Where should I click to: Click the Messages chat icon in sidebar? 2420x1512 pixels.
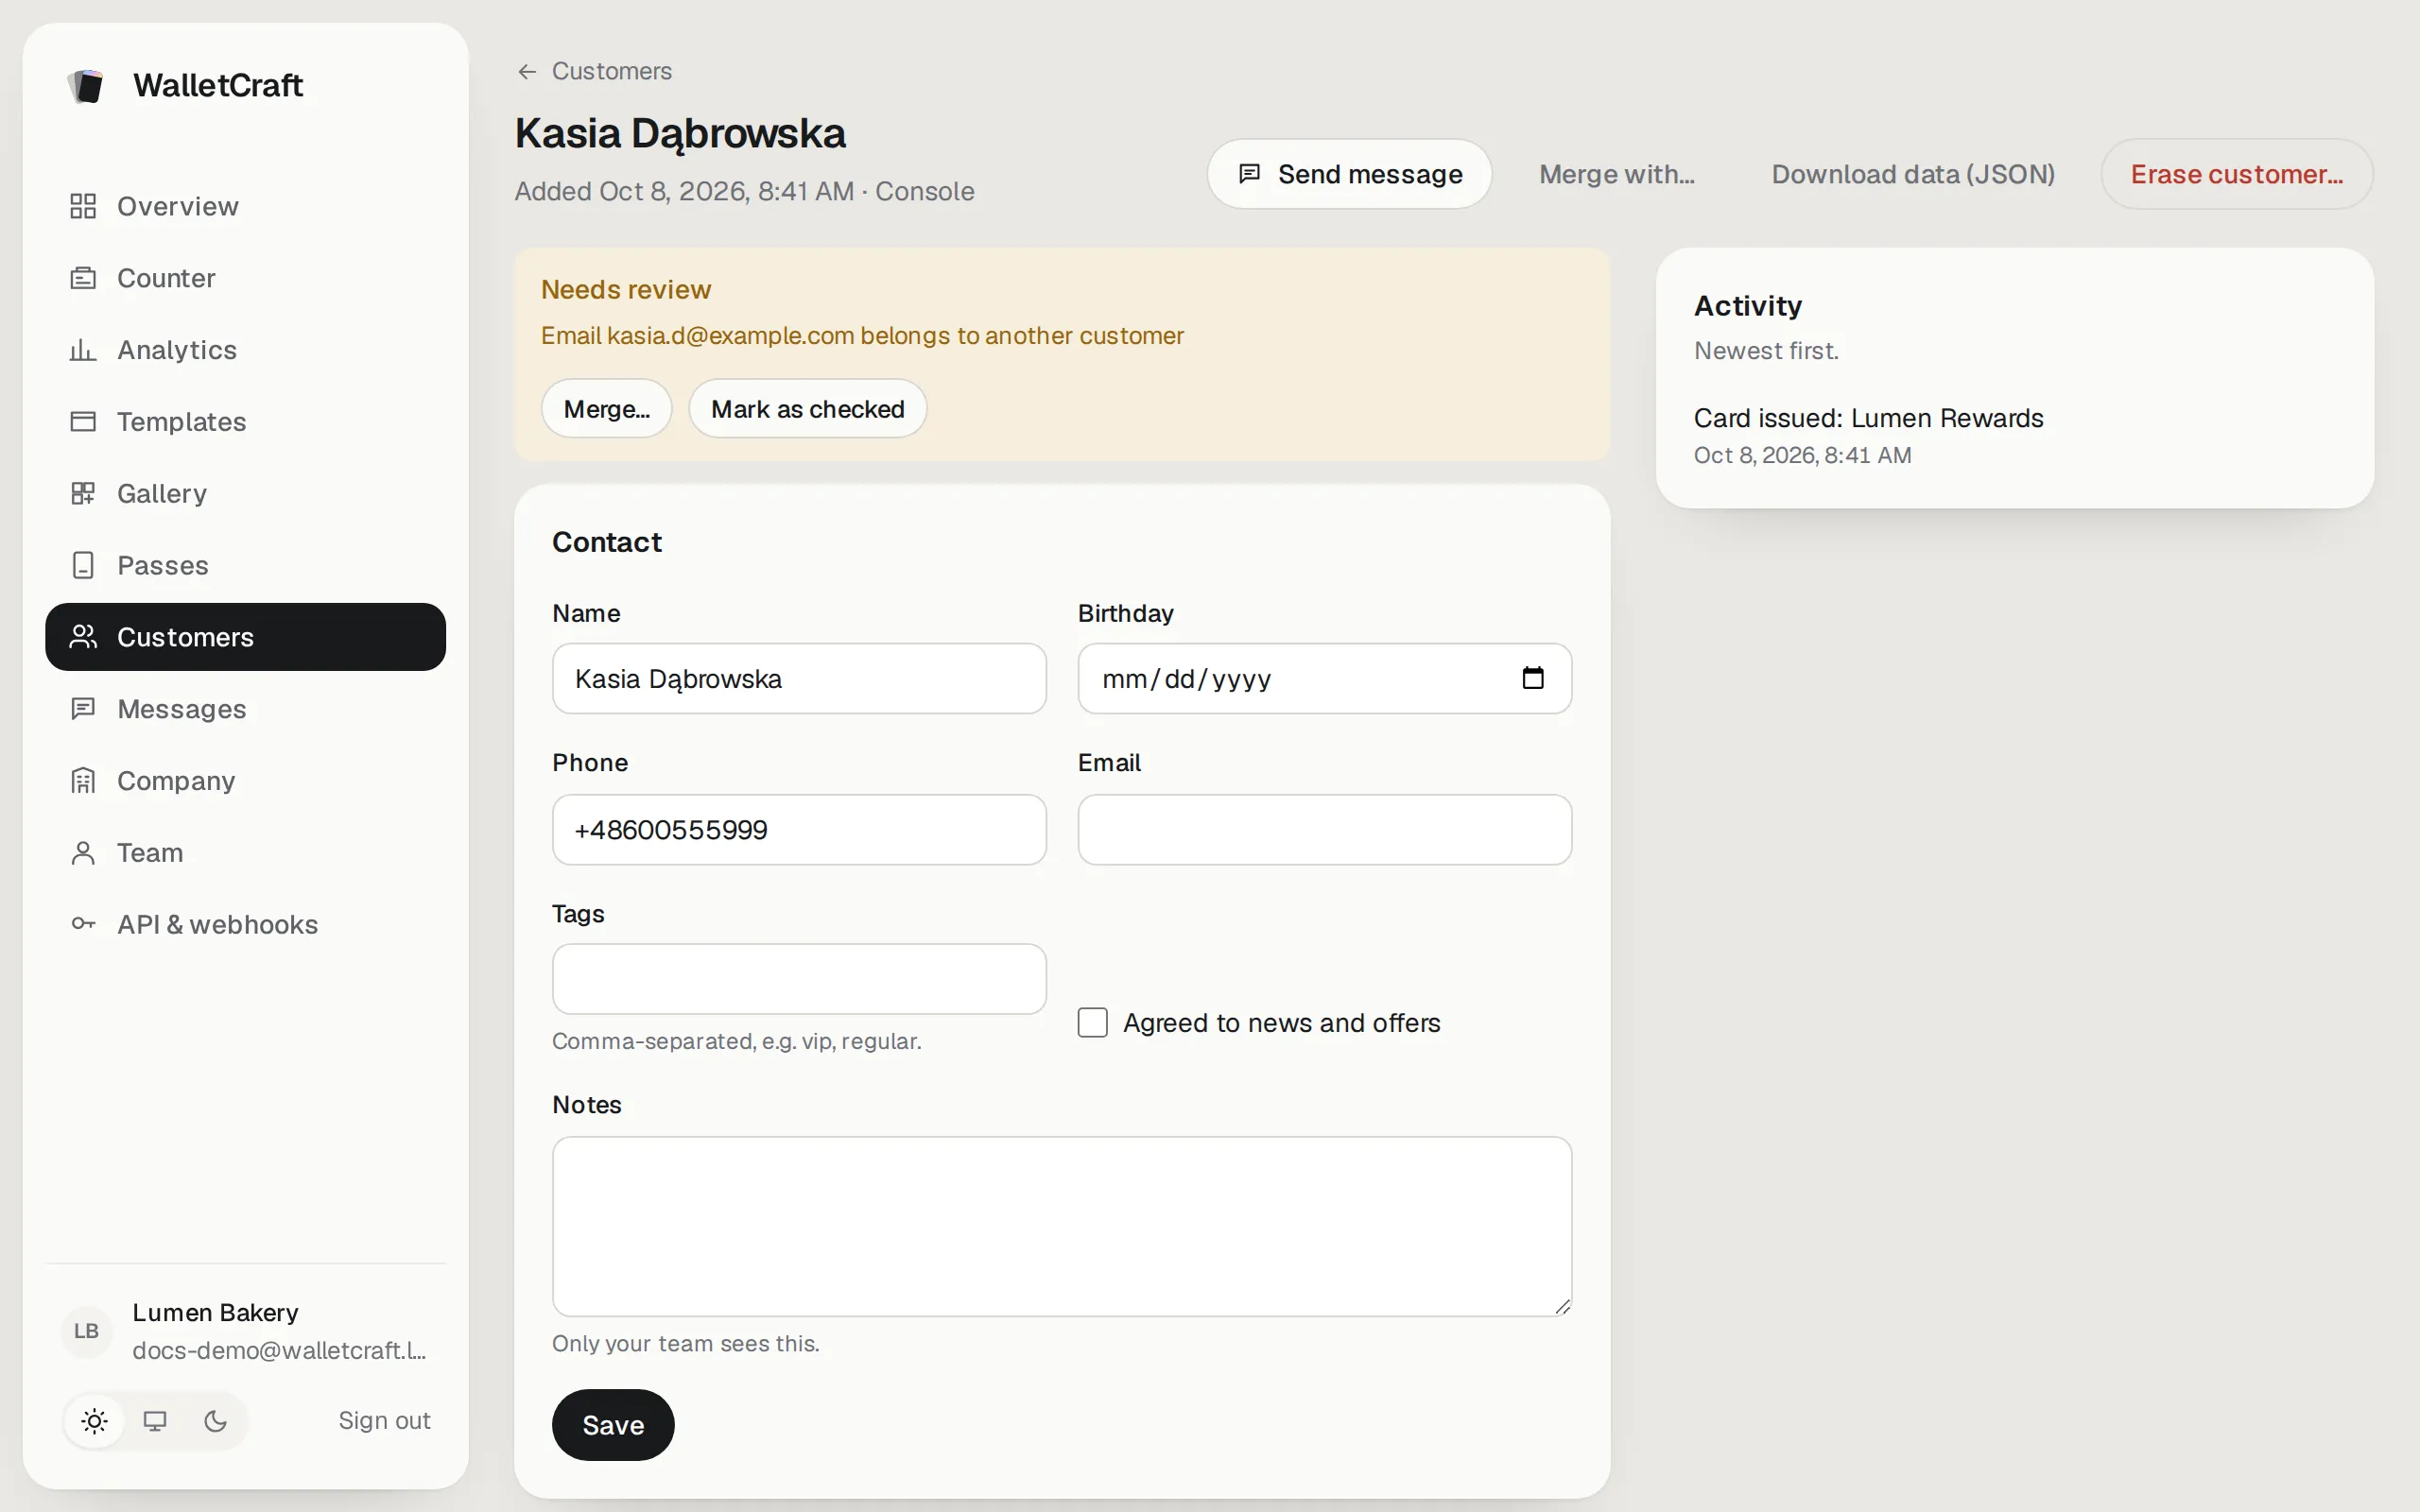83,709
